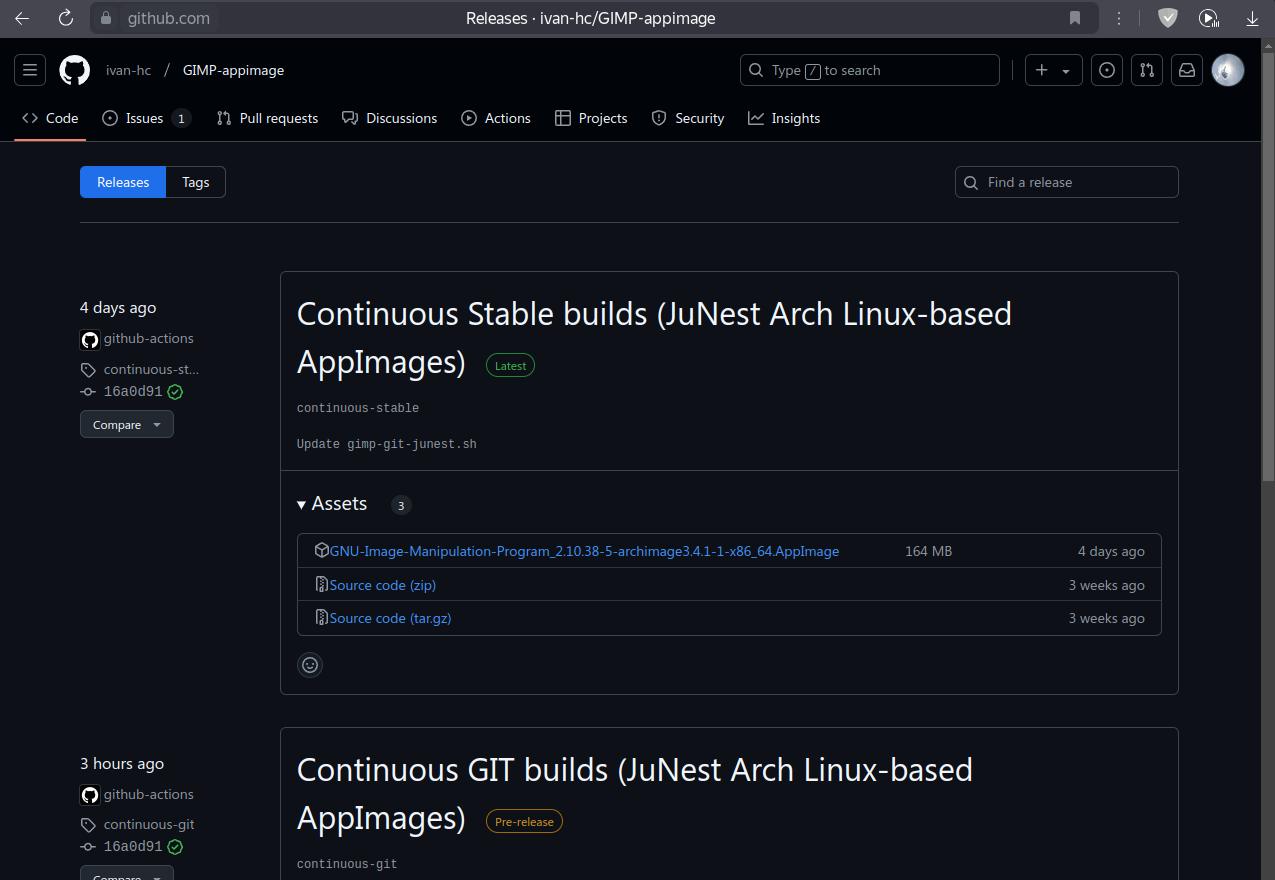Reload the page with the refresh icon

tap(65, 18)
